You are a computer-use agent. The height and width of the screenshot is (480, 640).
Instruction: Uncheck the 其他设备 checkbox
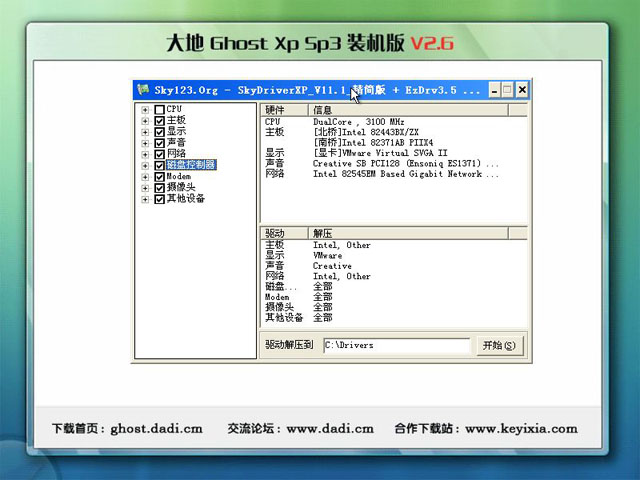point(160,199)
